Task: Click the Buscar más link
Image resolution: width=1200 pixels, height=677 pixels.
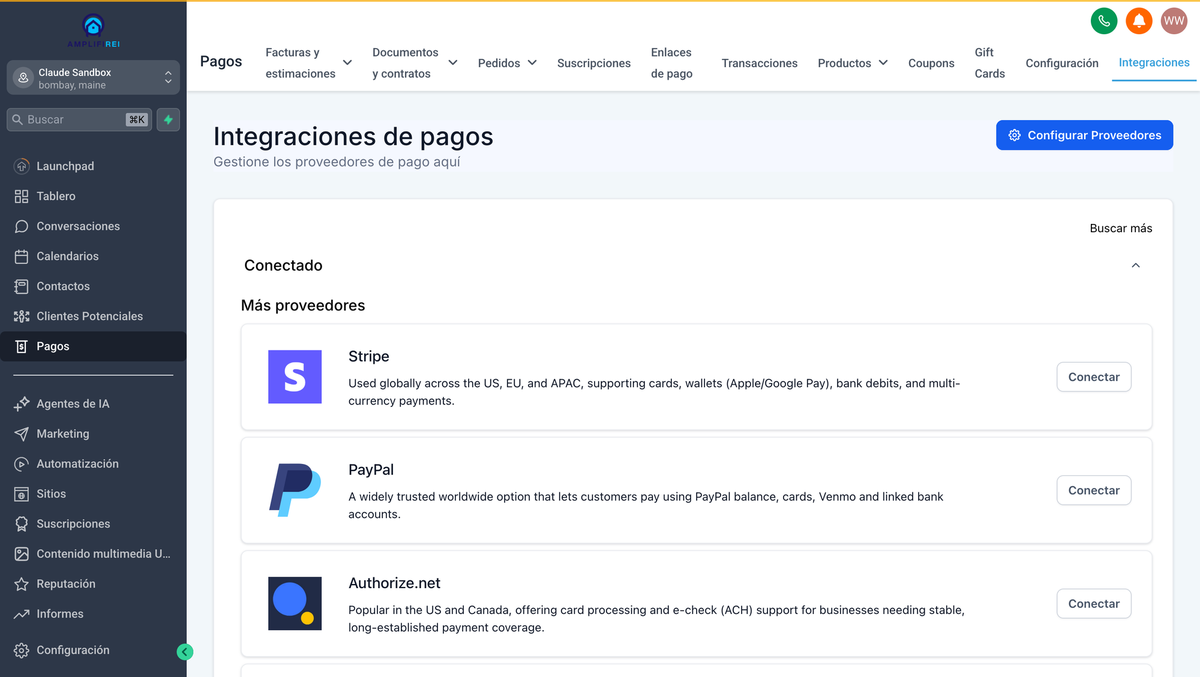Action: [x=1121, y=228]
